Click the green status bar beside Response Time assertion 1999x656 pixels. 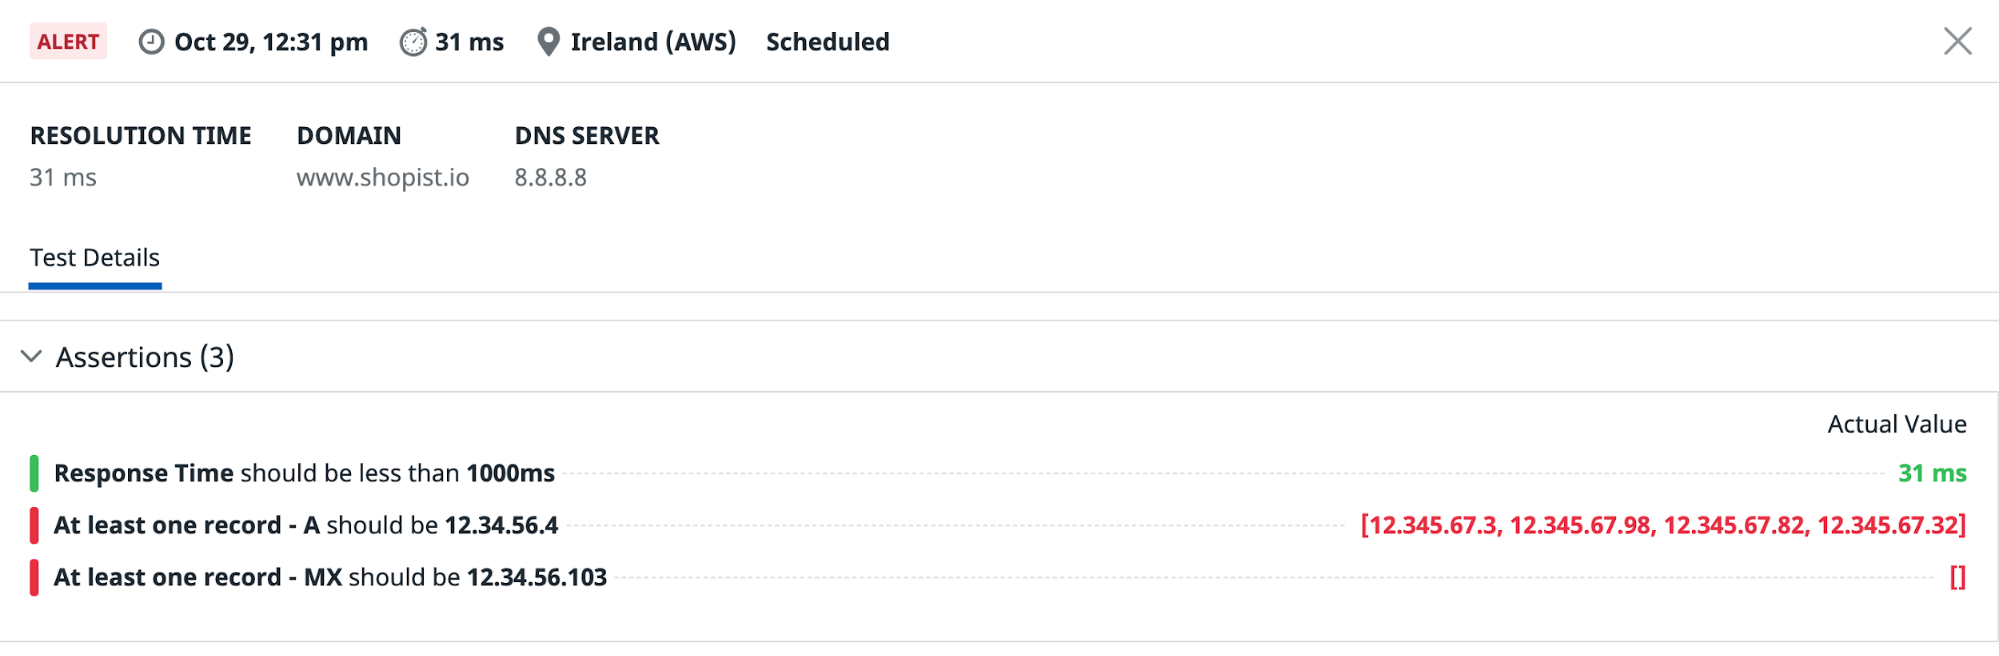click(36, 472)
